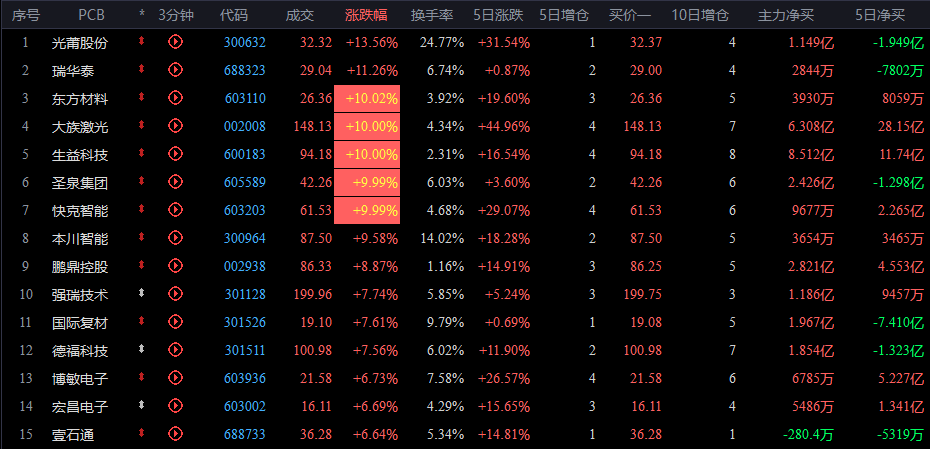Select stock name 快克智能
930x449 pixels.
click(80, 211)
